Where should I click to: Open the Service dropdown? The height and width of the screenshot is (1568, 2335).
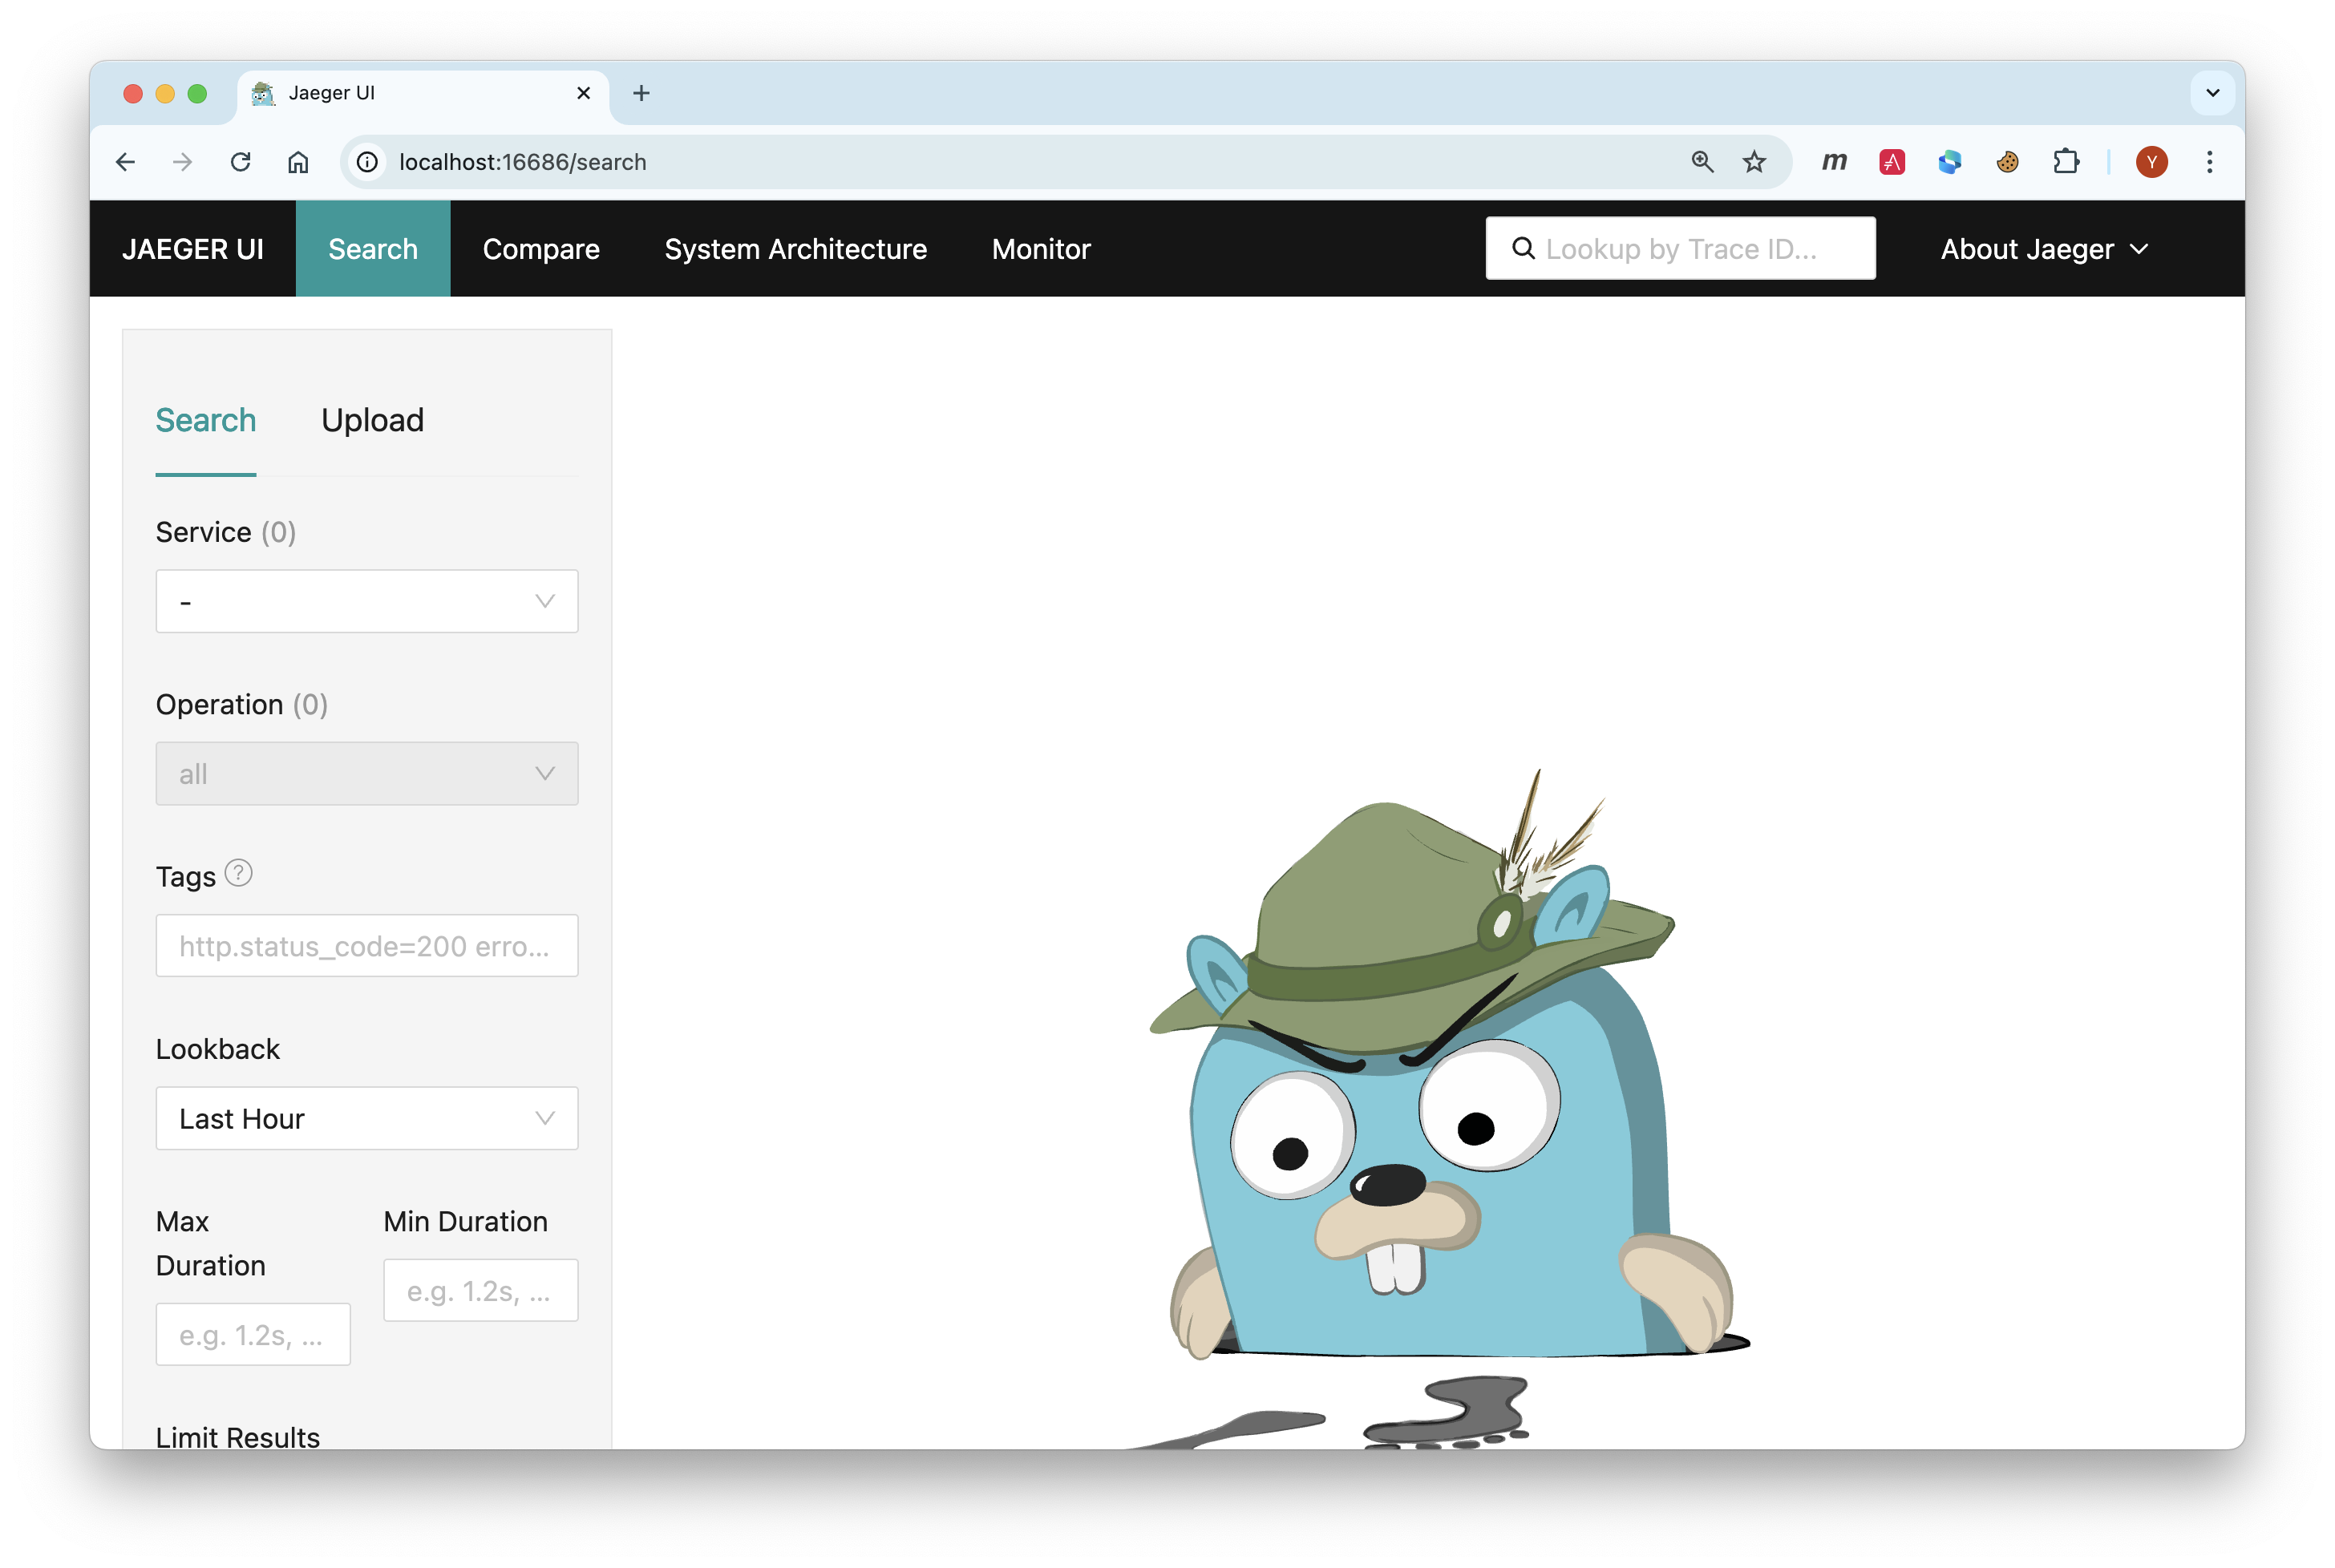tap(367, 601)
